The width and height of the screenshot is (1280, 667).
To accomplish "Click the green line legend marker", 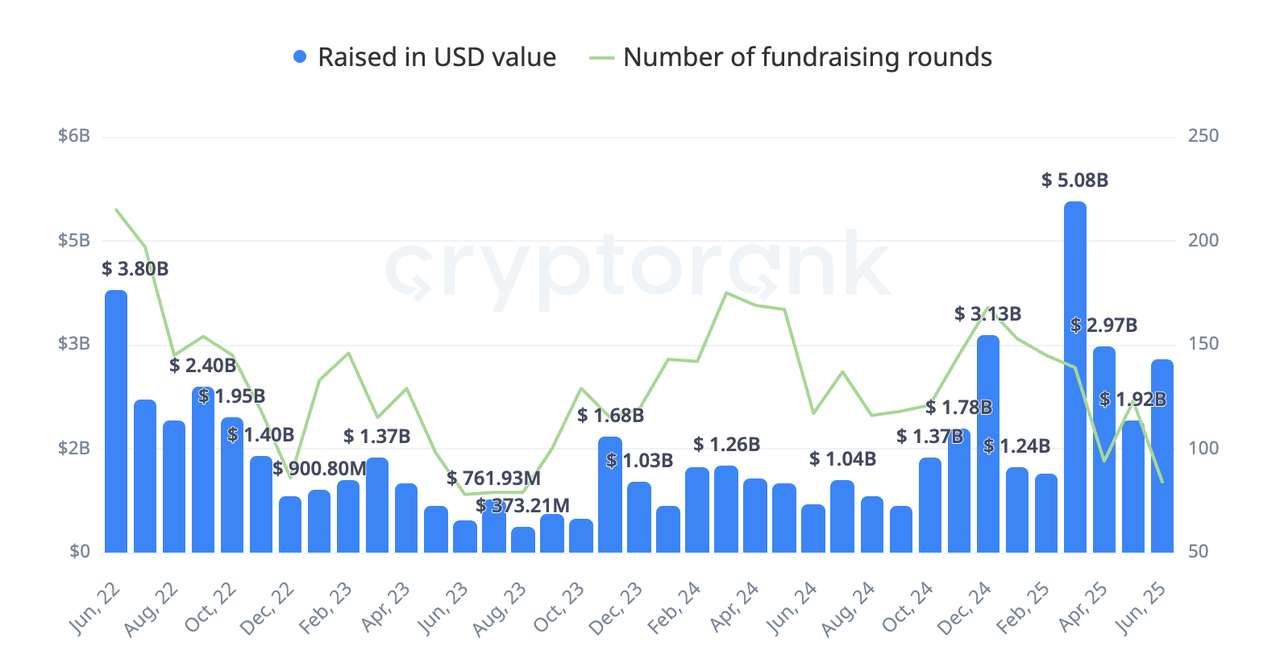I will [x=601, y=58].
